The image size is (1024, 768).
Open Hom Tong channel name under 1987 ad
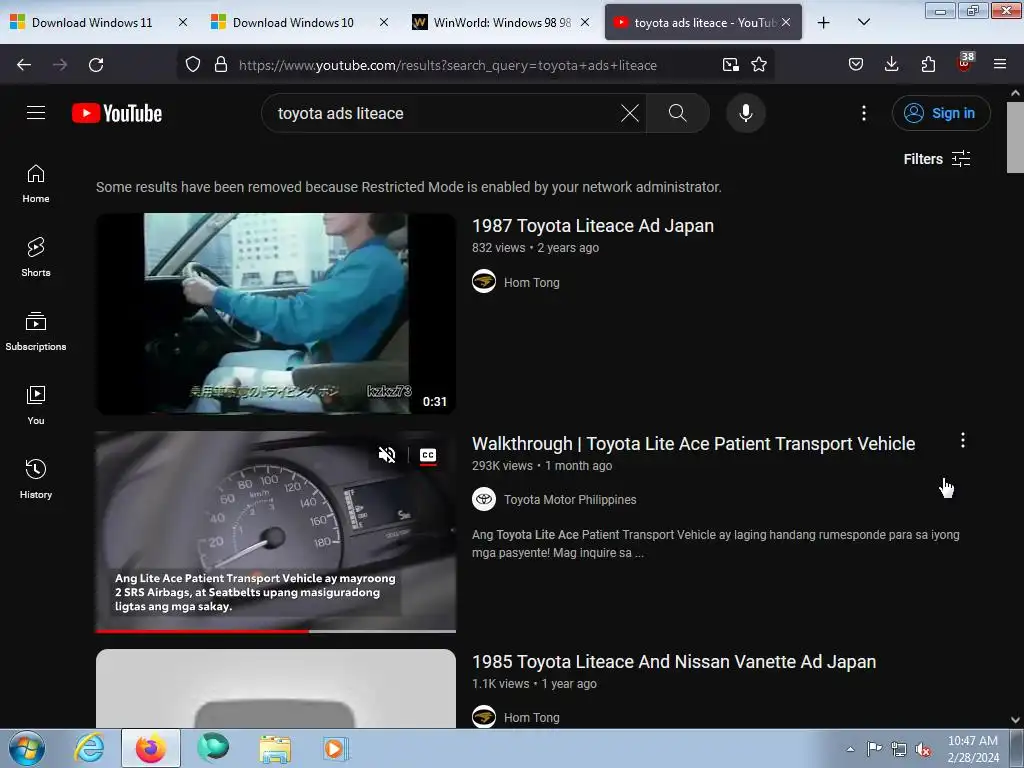[x=531, y=282]
